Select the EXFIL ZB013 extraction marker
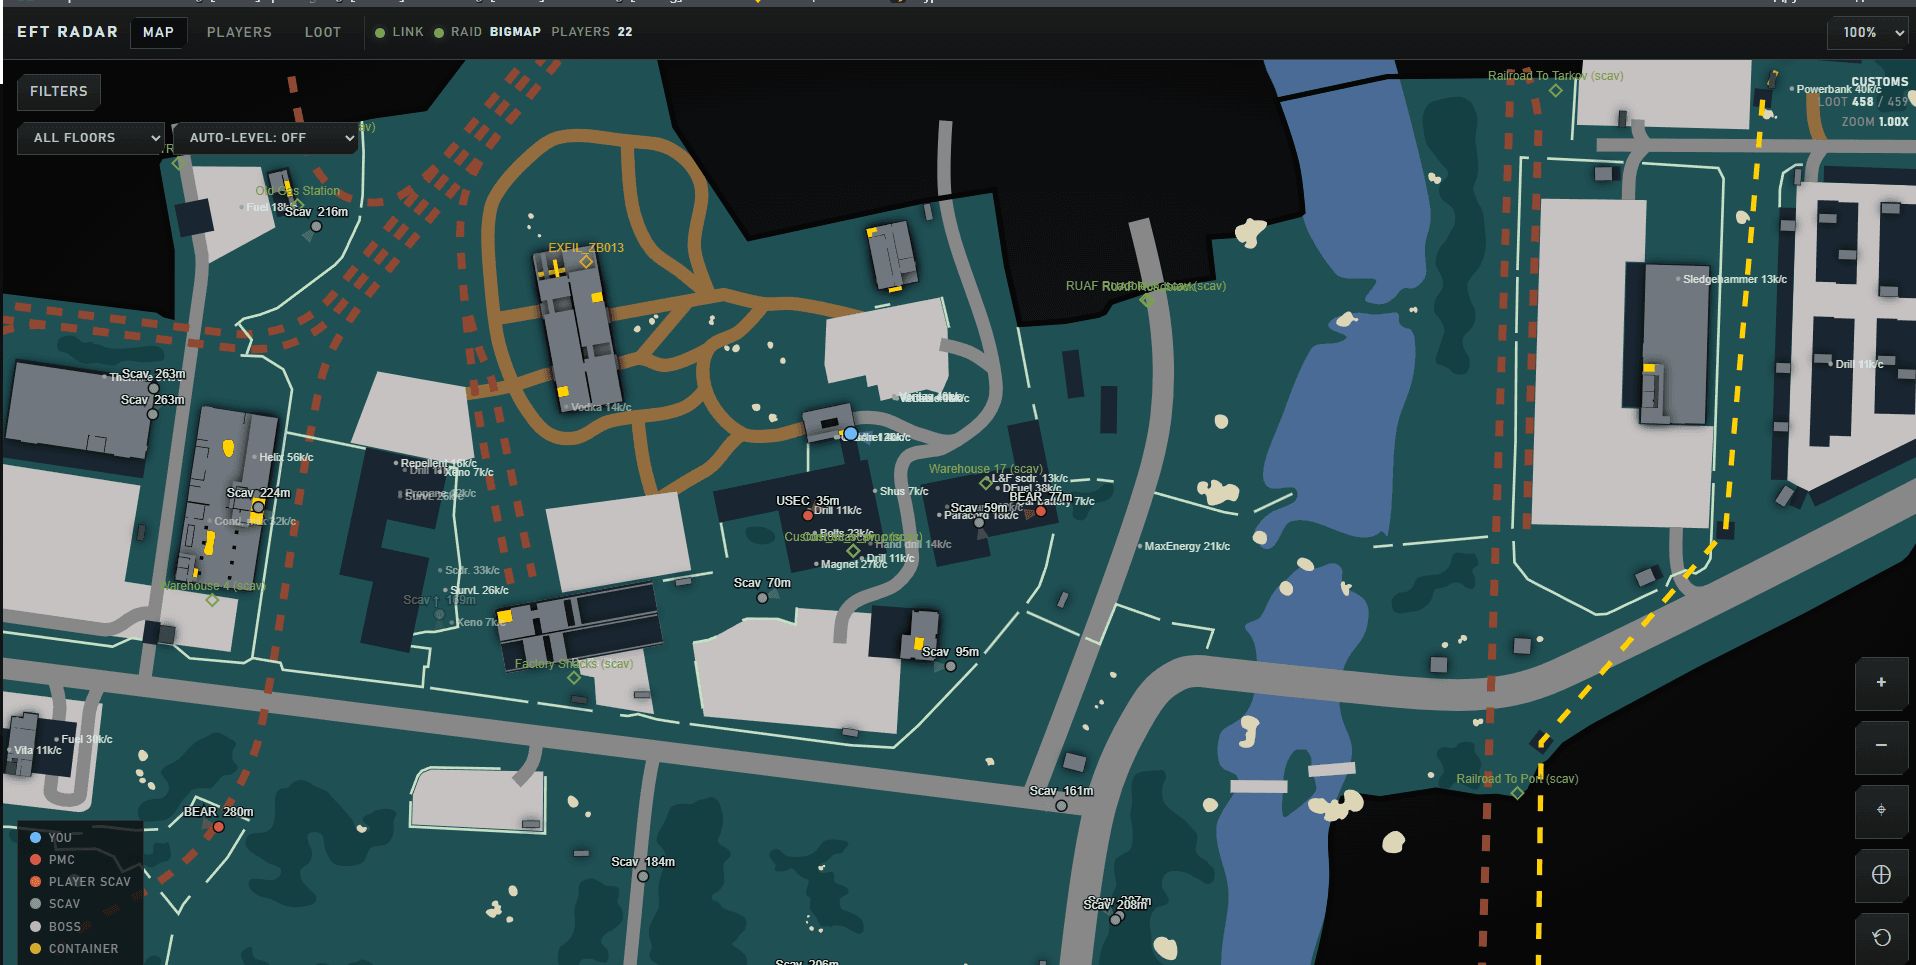1916x965 pixels. [587, 262]
